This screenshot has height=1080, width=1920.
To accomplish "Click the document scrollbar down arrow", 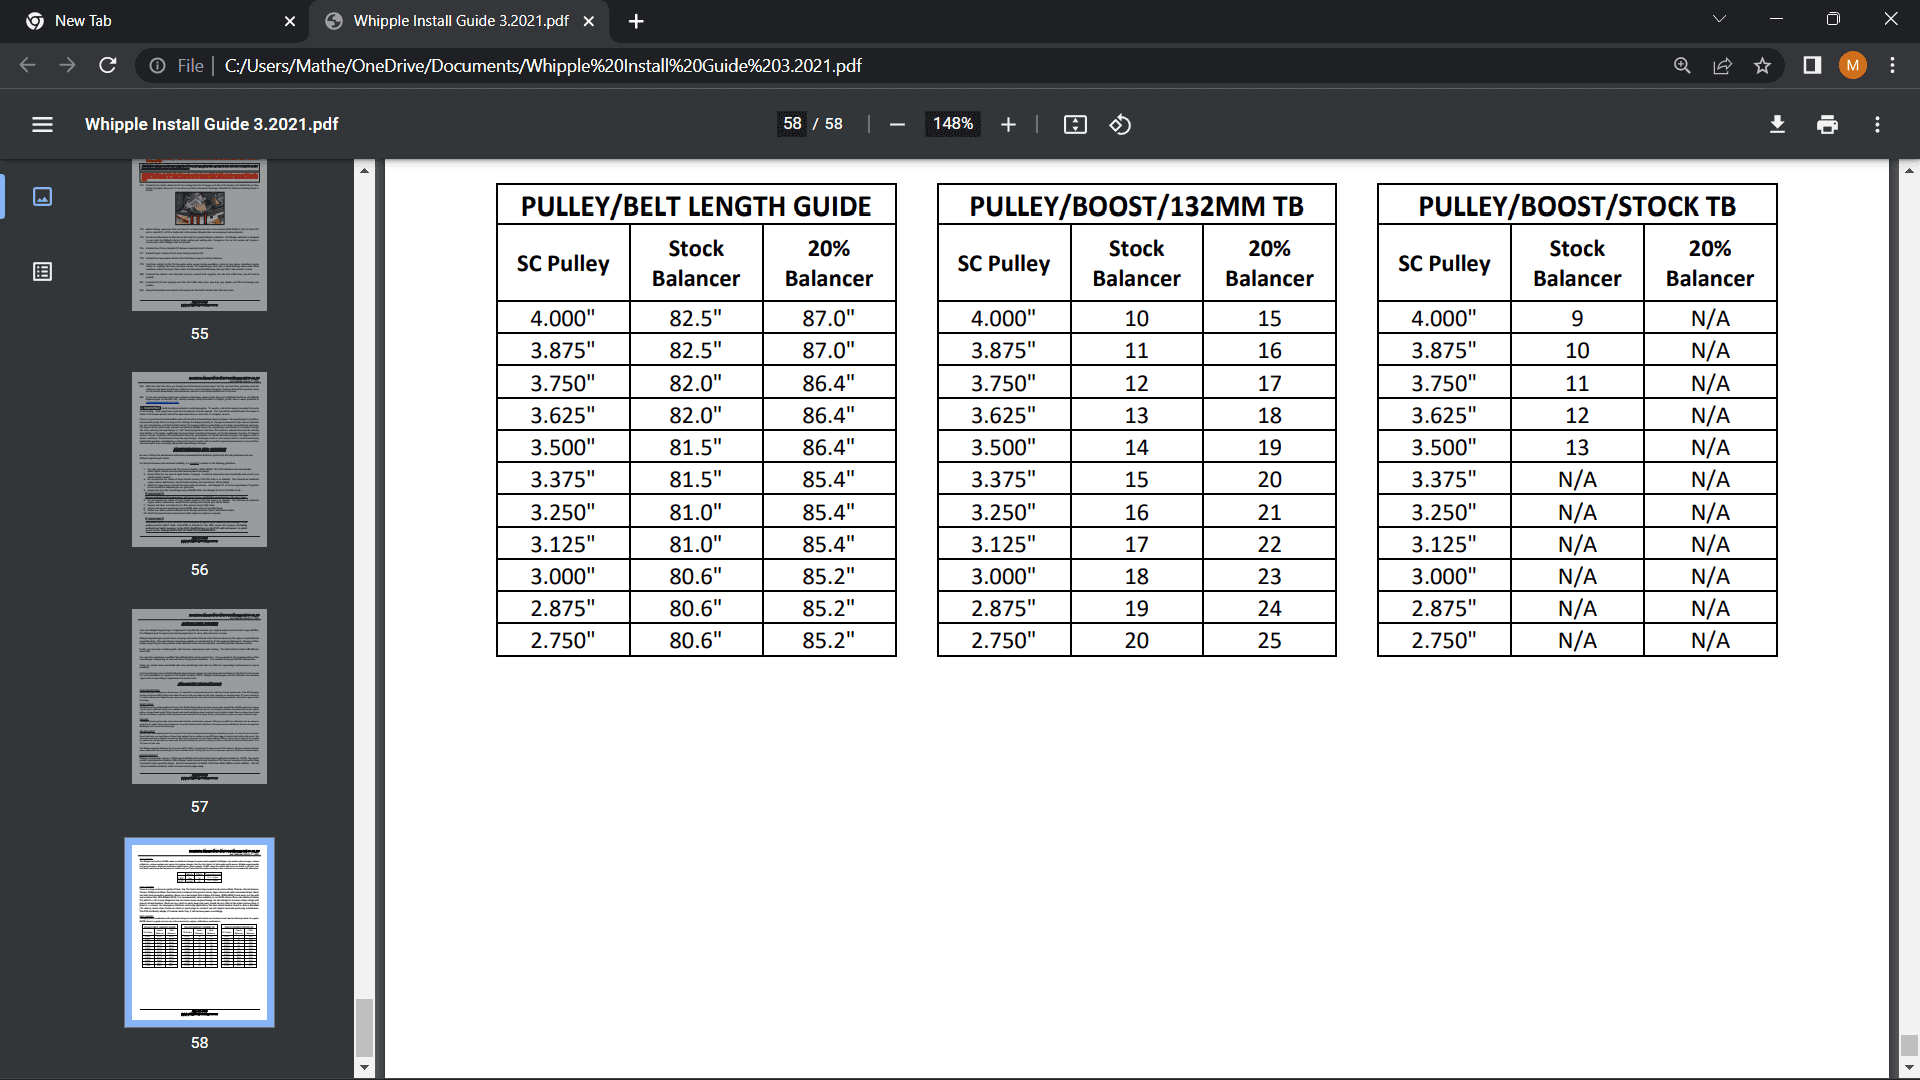I will pos(1909,1068).
